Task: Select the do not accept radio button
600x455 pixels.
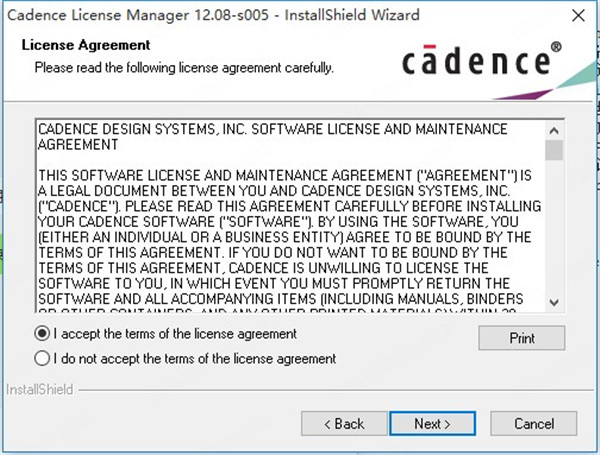Action: point(42,359)
